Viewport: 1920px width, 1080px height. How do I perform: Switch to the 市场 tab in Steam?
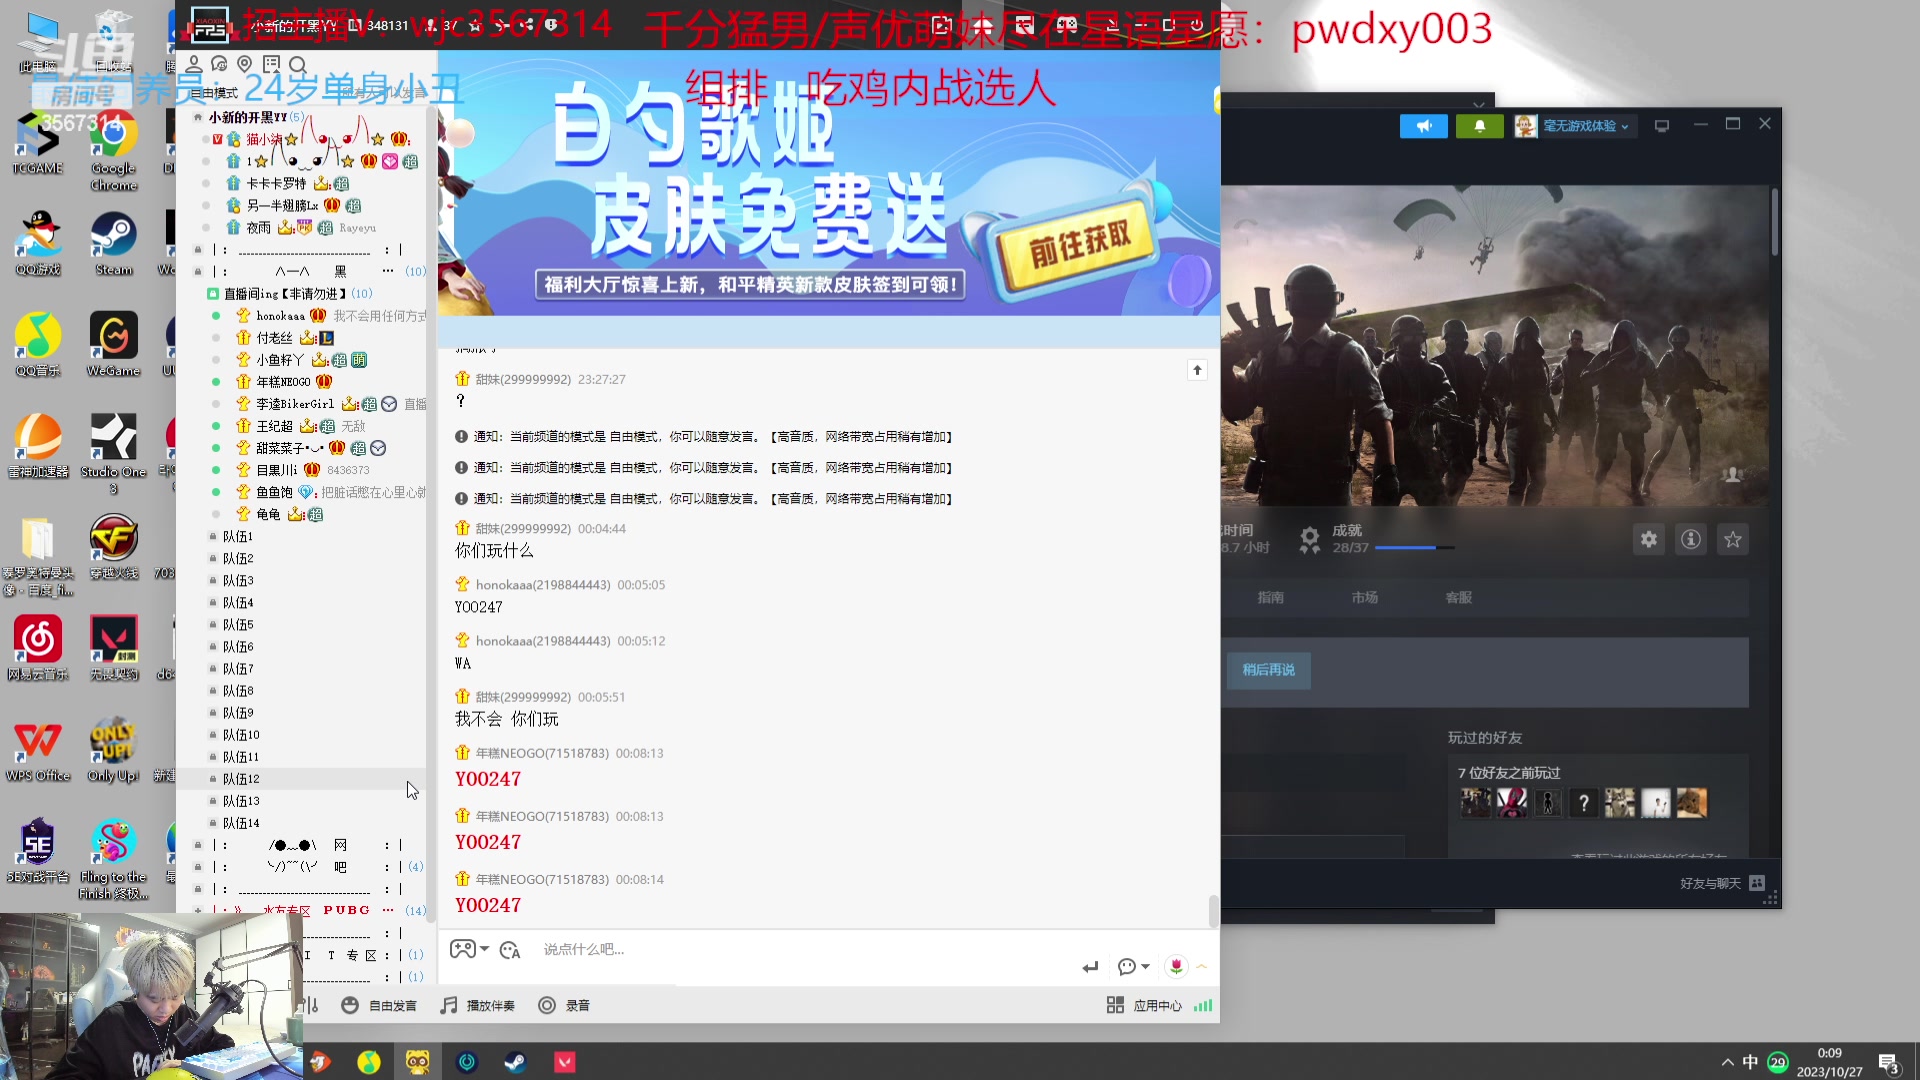1364,597
